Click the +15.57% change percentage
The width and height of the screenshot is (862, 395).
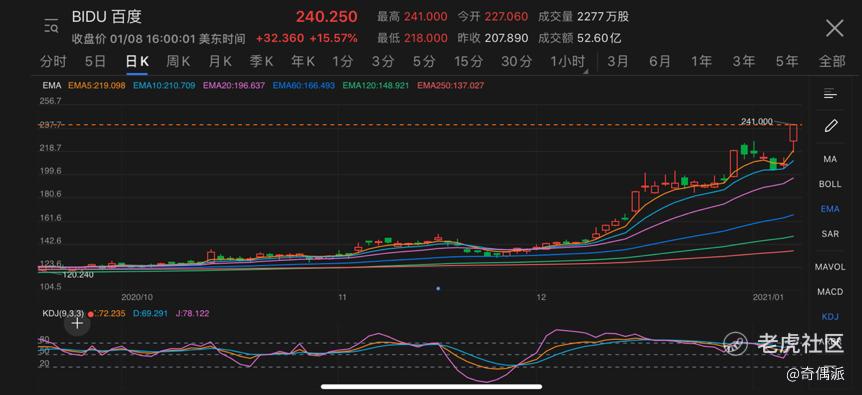[333, 38]
